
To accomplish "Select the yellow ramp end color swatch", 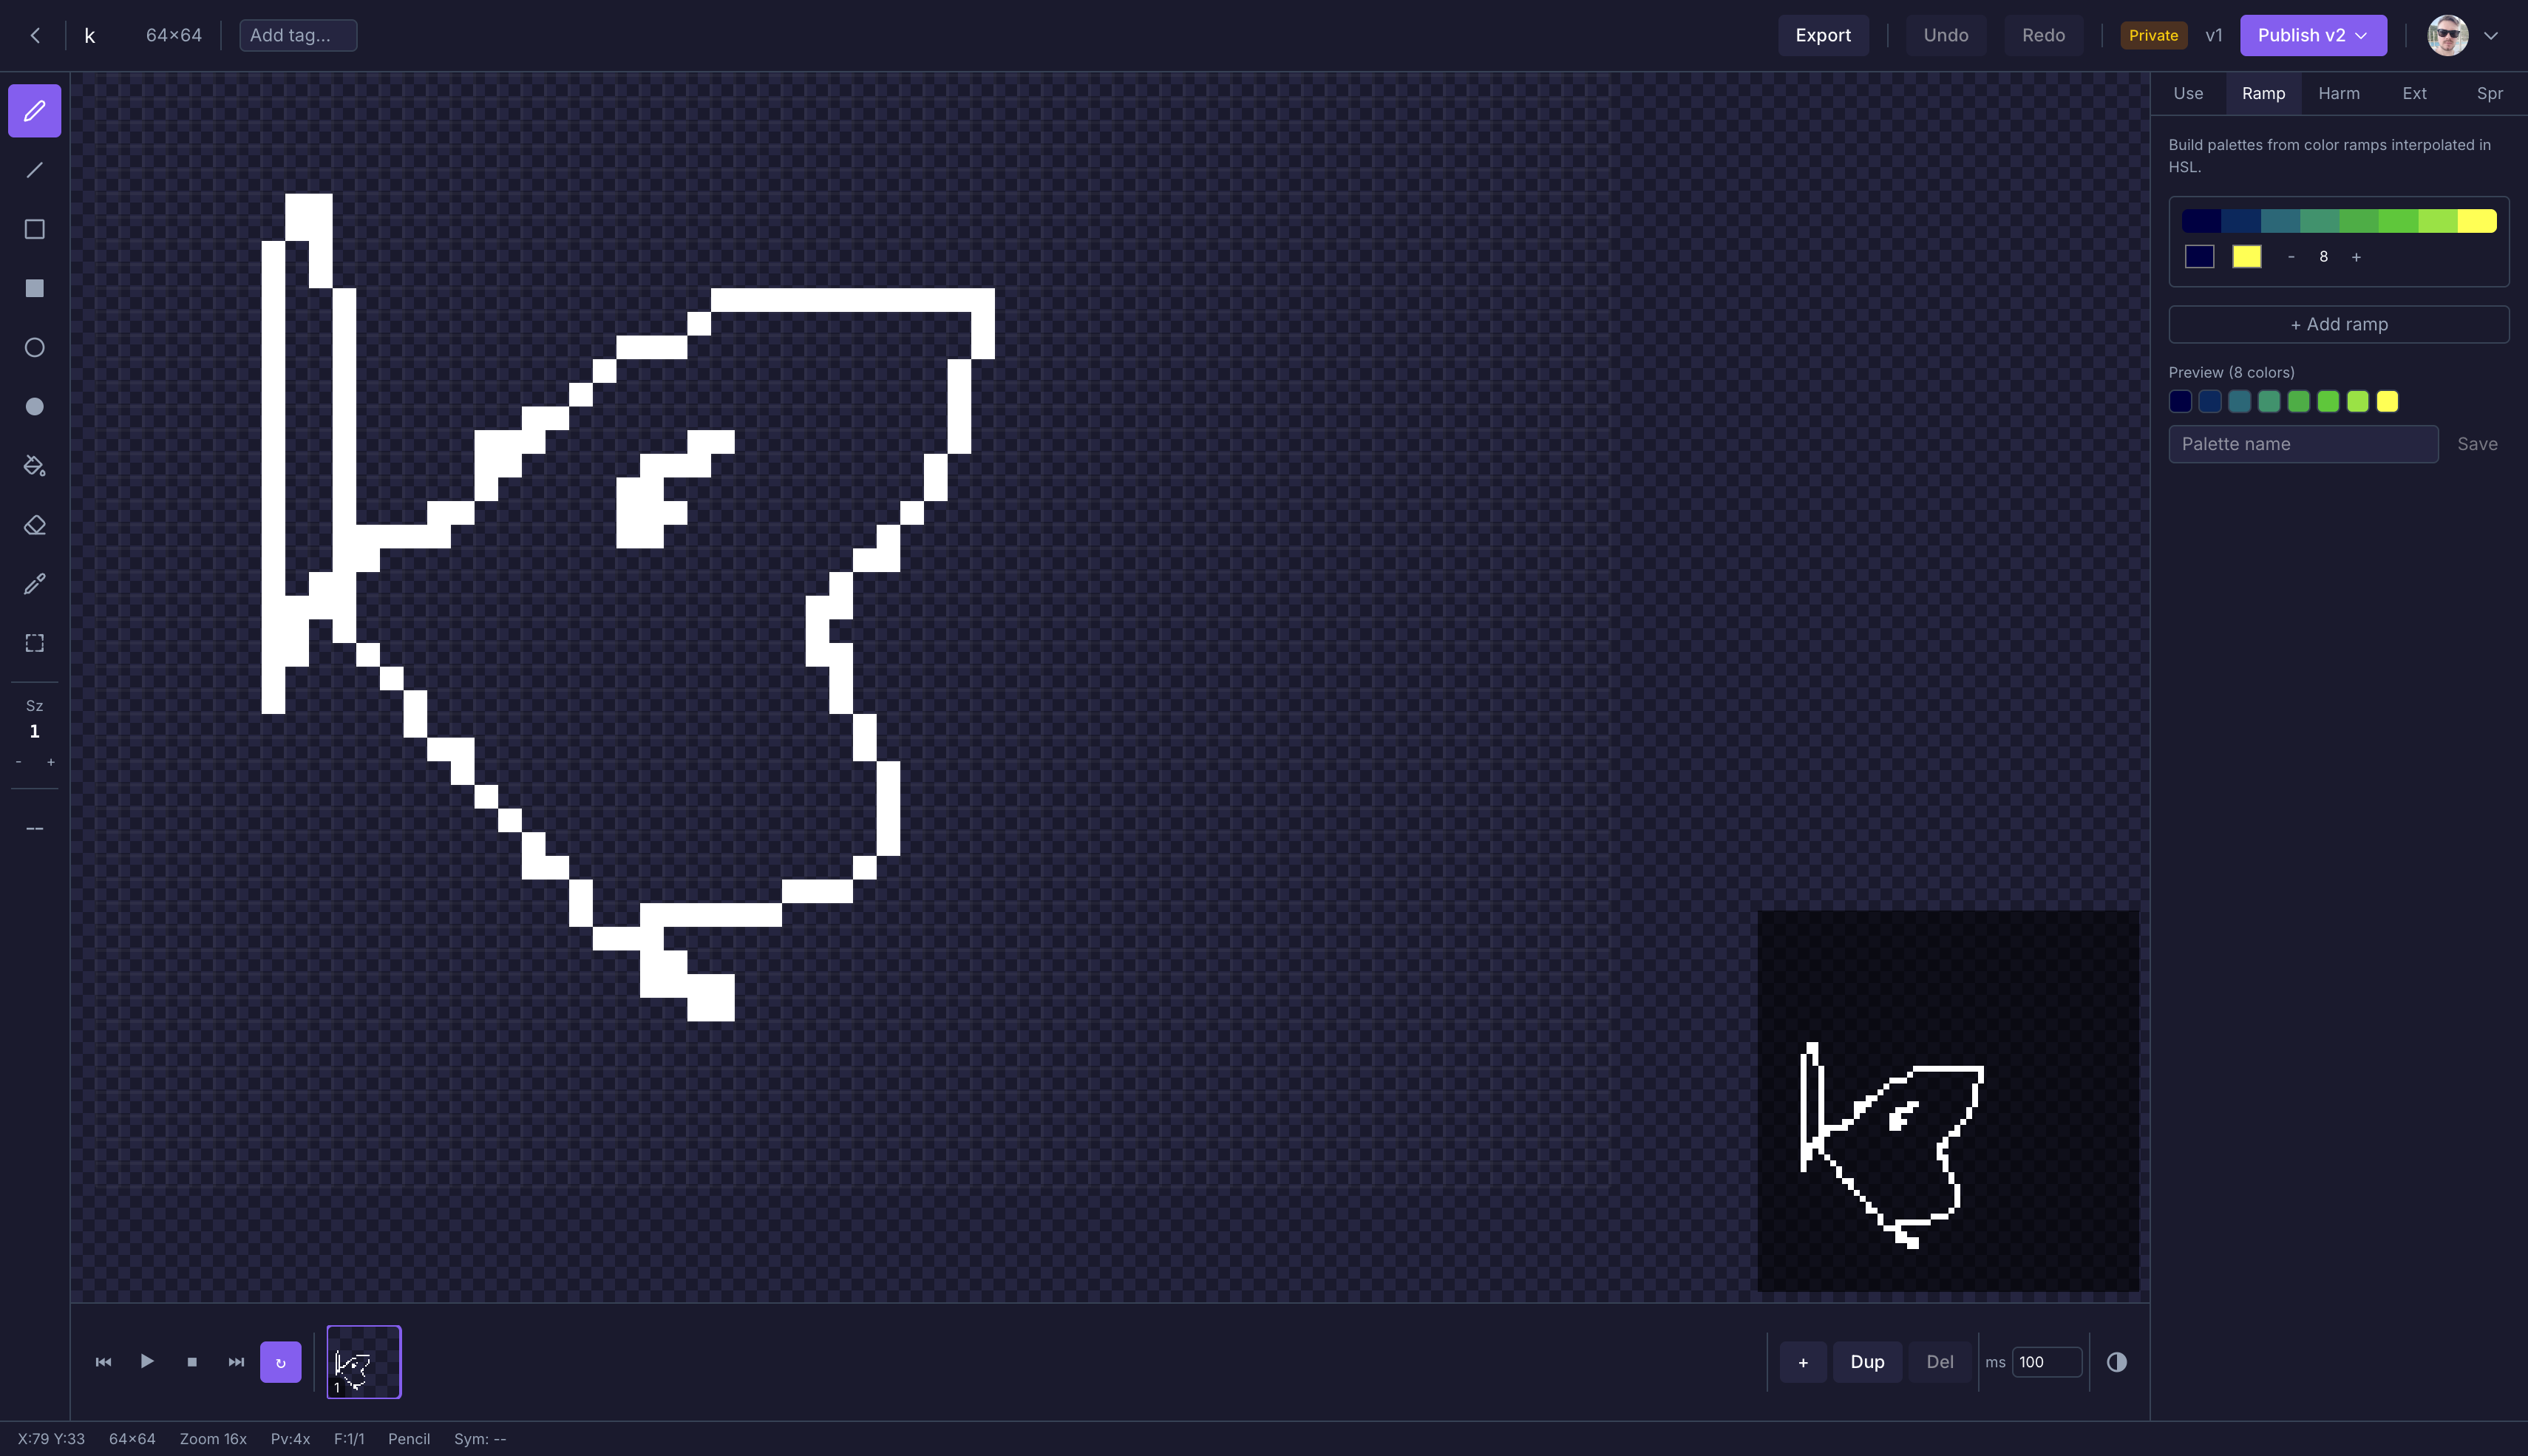I will 2248,256.
